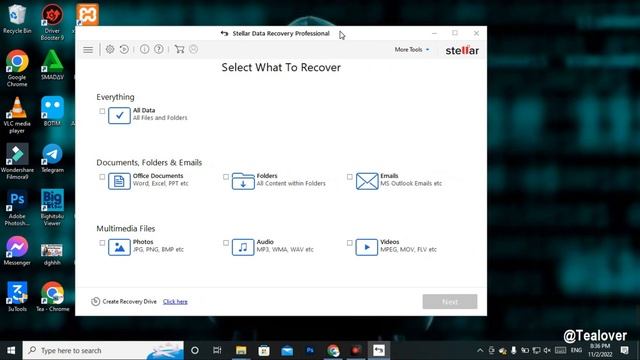640x360 pixels.
Task: Click the Create Recovery Drive label
Action: [129, 302]
